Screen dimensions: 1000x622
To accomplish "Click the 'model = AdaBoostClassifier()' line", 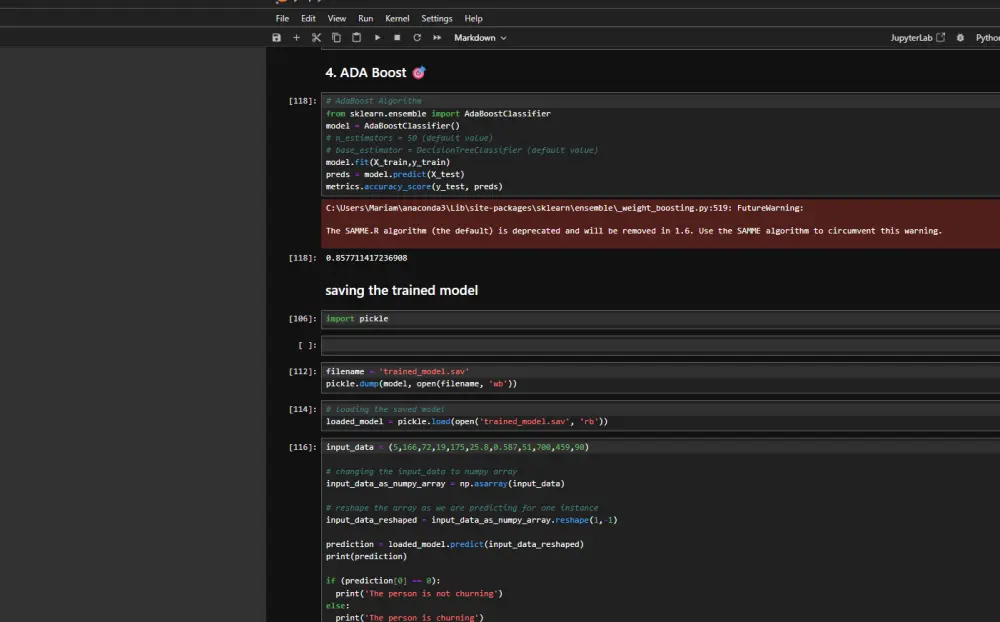I will (393, 126).
